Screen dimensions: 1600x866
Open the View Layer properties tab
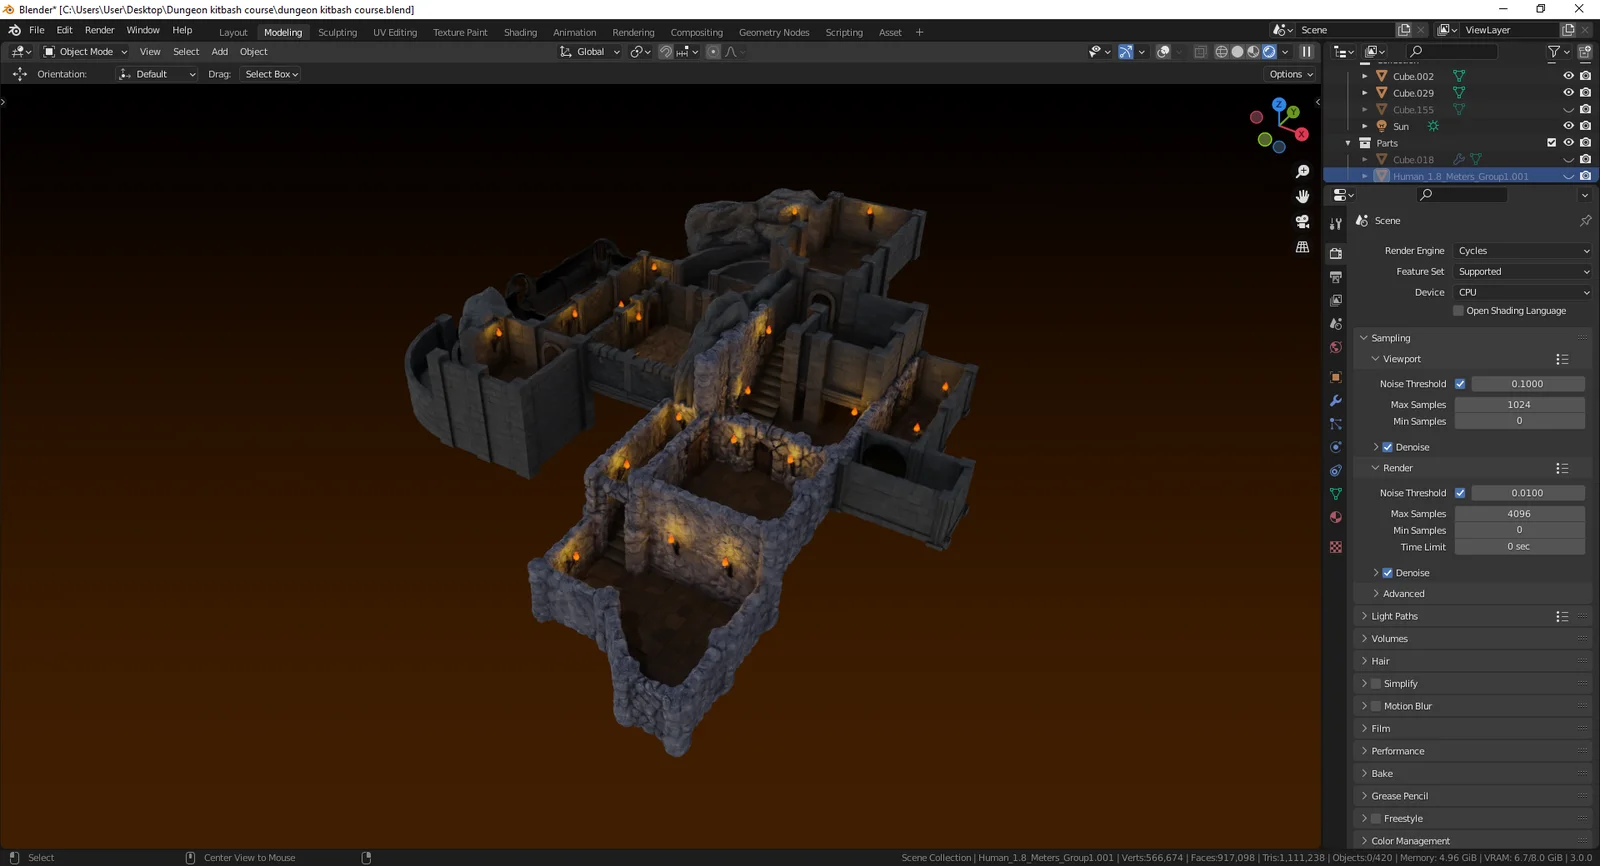coord(1336,300)
